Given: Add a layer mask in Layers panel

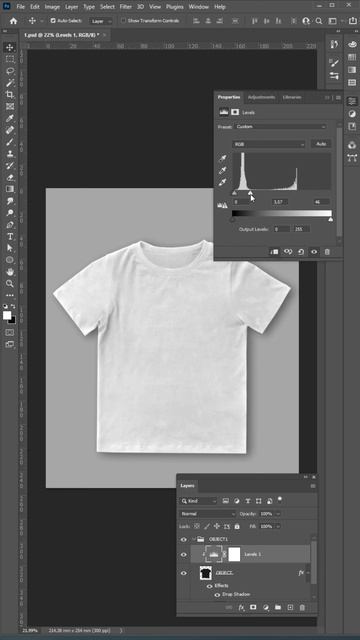Looking at the screenshot, I should coord(253,607).
